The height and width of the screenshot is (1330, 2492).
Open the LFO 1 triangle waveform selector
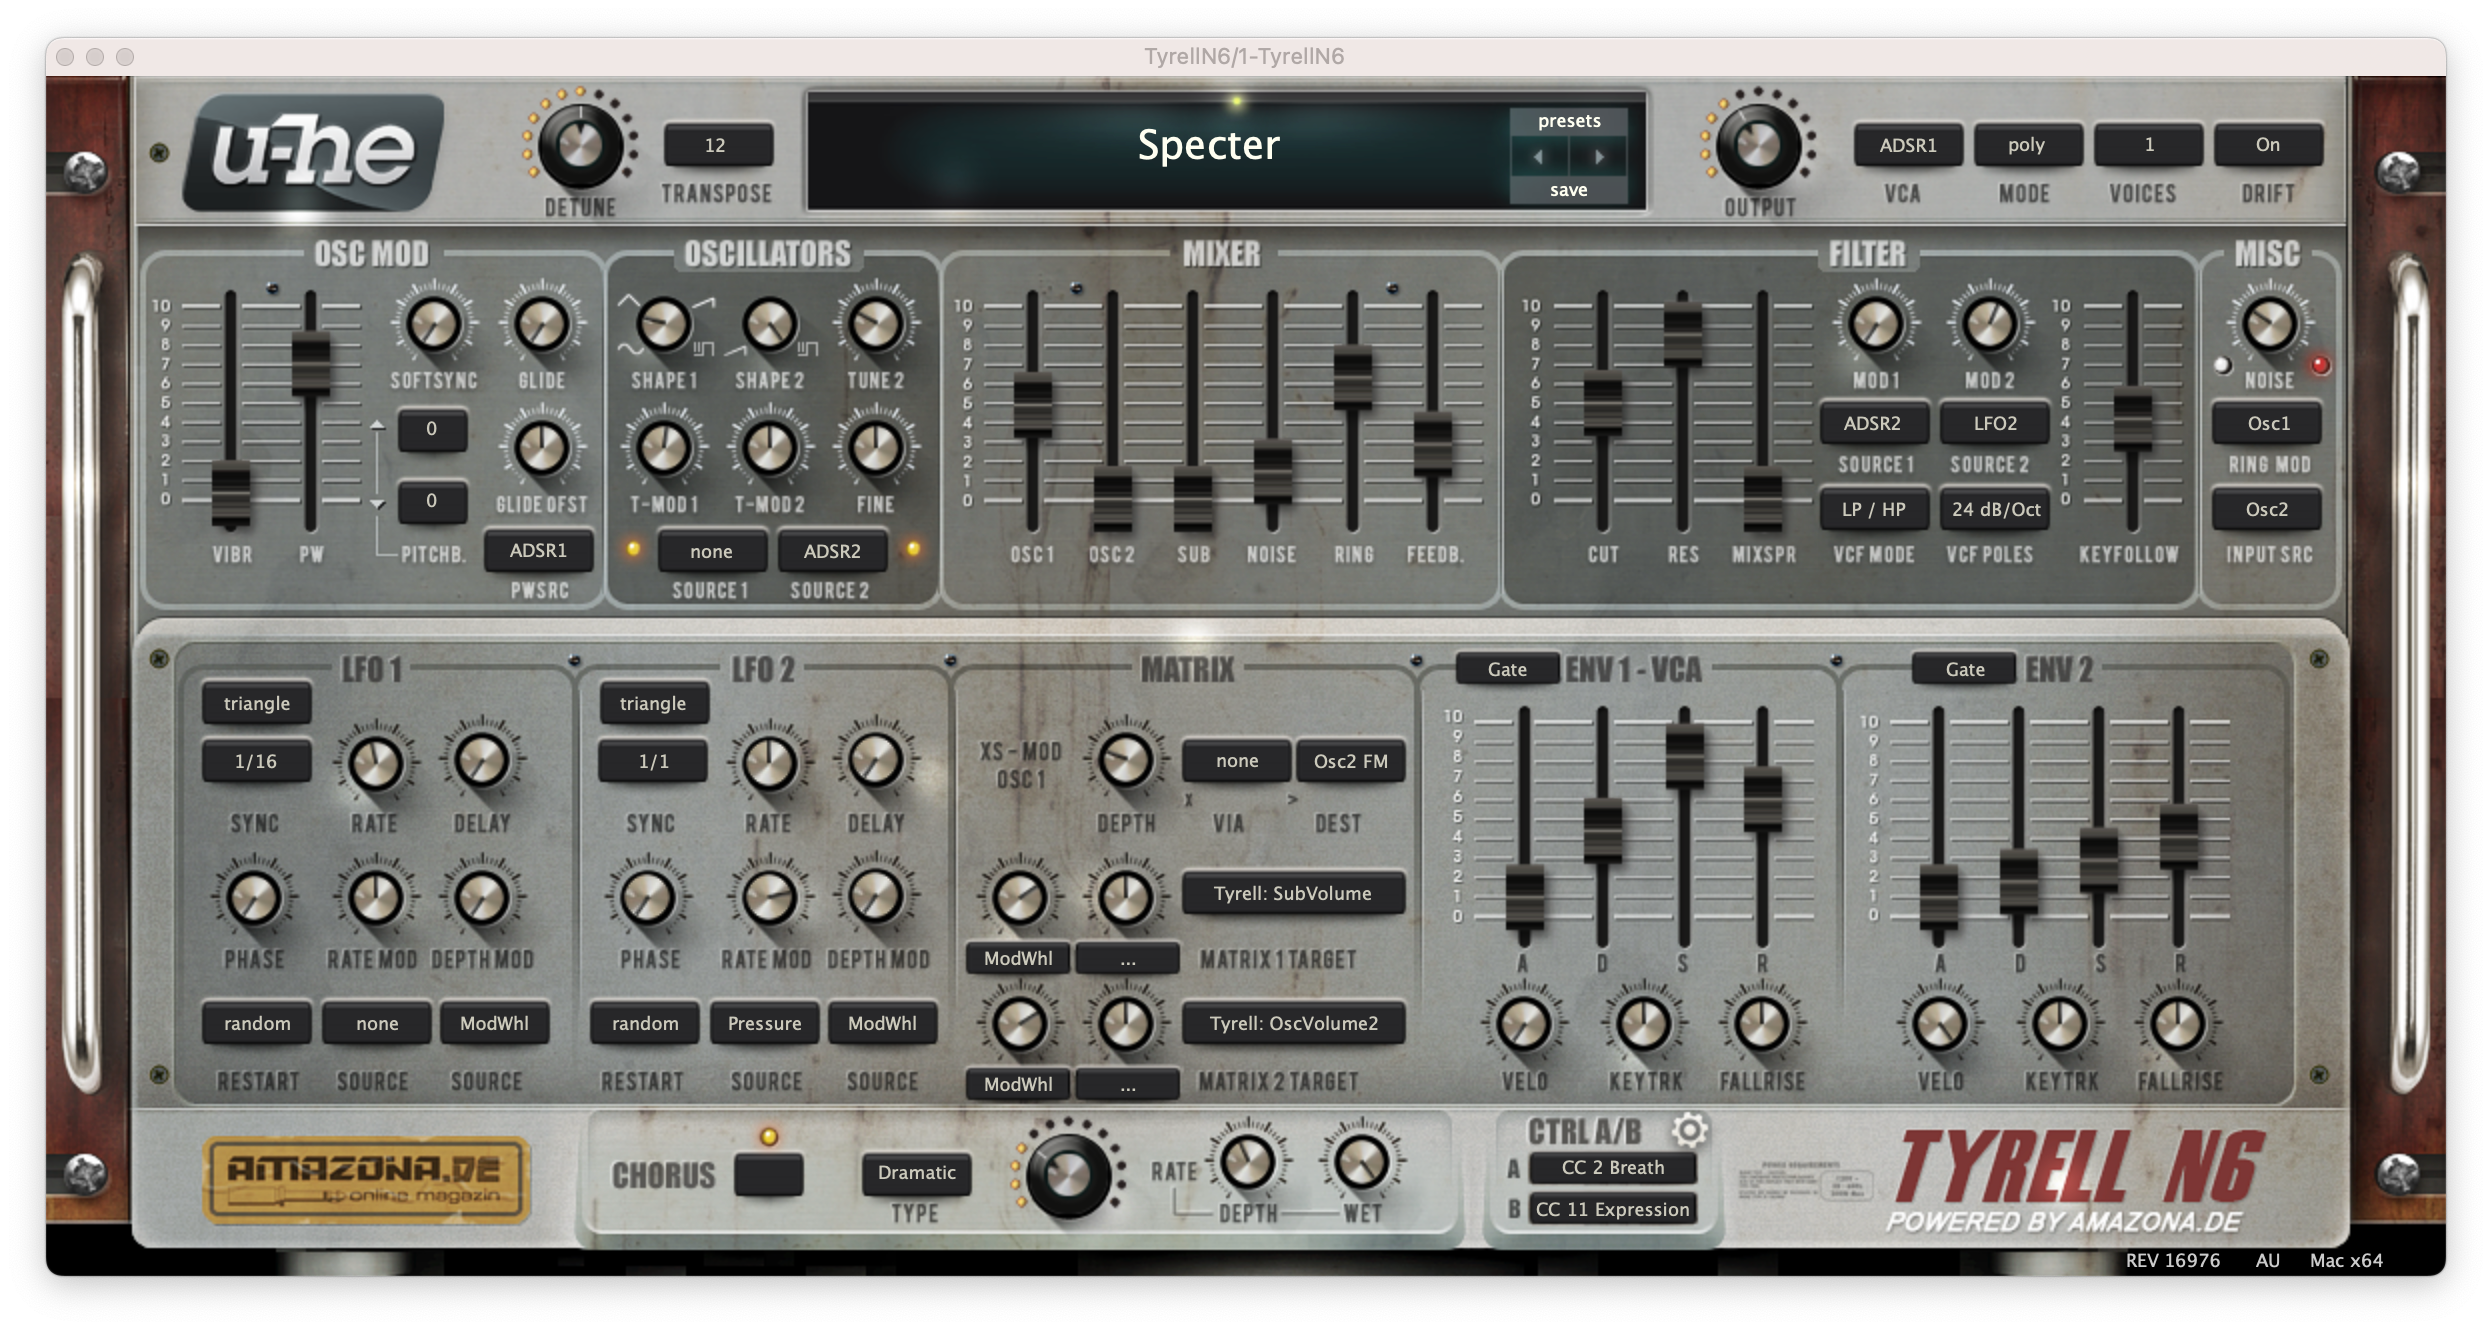click(x=257, y=703)
